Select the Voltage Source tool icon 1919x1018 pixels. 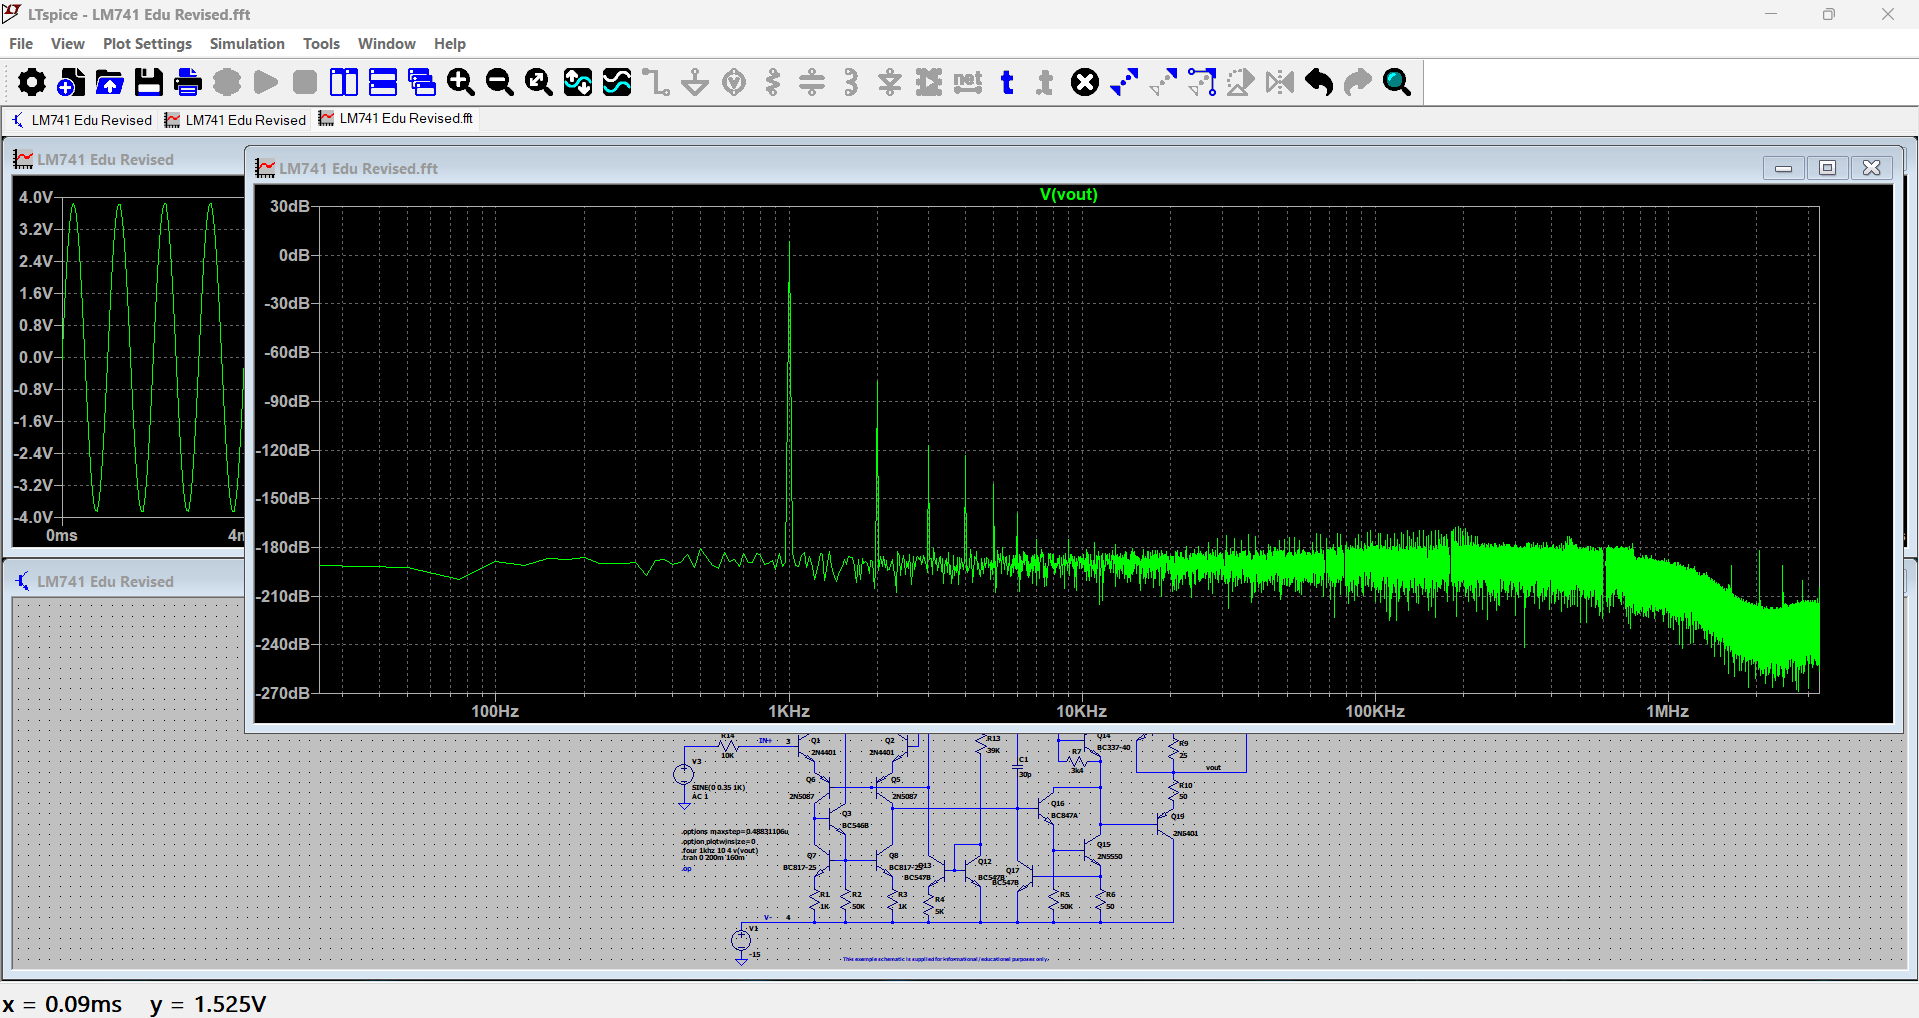coord(734,82)
